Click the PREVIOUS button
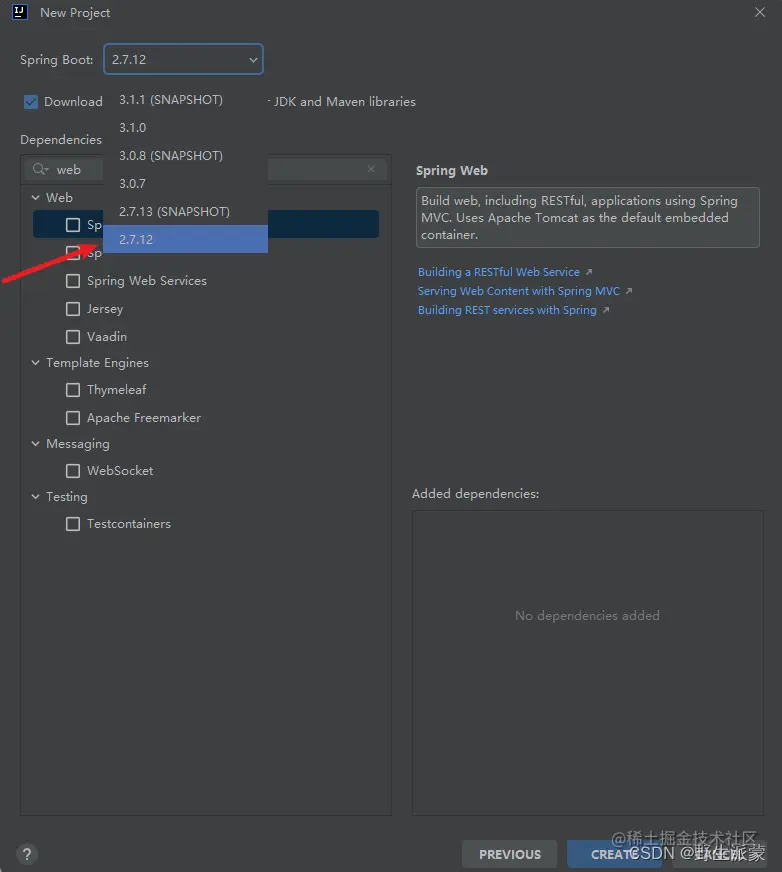Screen dimensions: 782x872 coord(509,854)
